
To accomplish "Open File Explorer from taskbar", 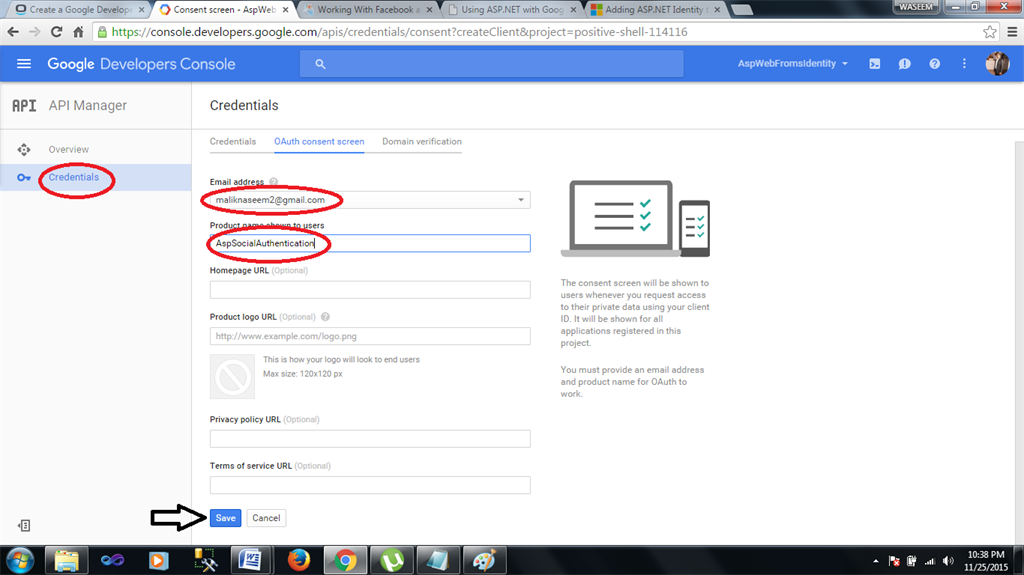I will (x=66, y=561).
